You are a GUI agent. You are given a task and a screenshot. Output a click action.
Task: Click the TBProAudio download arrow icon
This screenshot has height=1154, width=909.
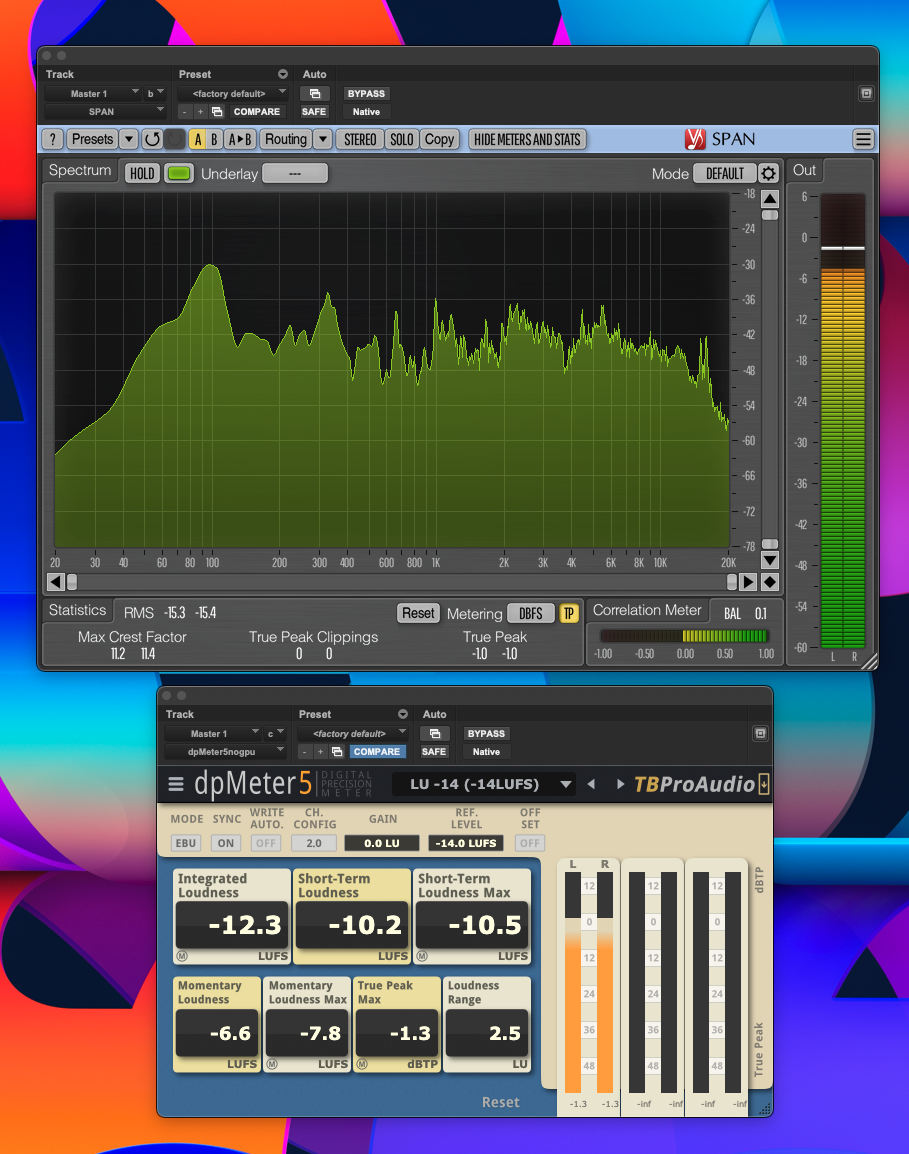[764, 784]
